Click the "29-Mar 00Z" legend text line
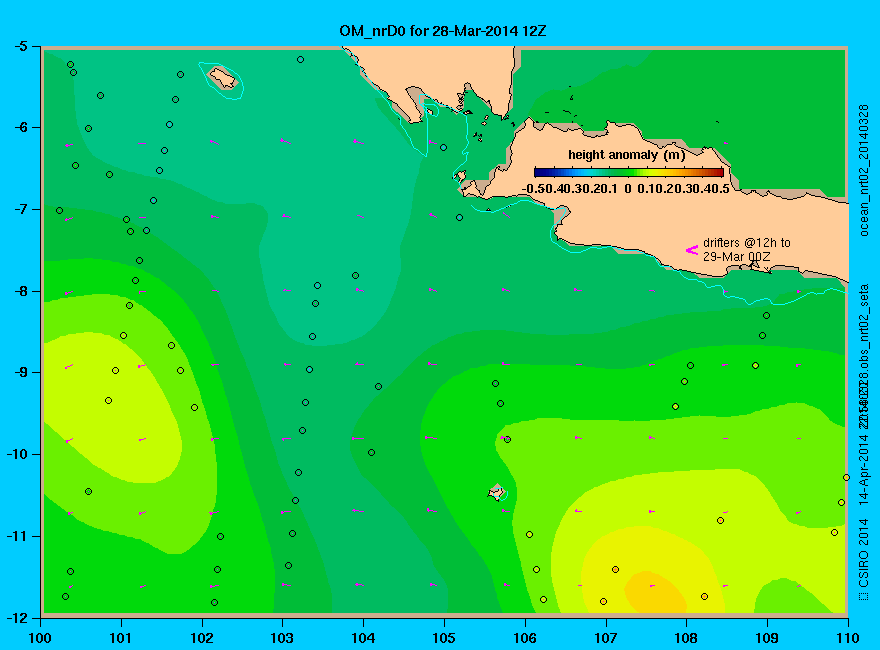Viewport: 880px width, 650px height. click(736, 257)
